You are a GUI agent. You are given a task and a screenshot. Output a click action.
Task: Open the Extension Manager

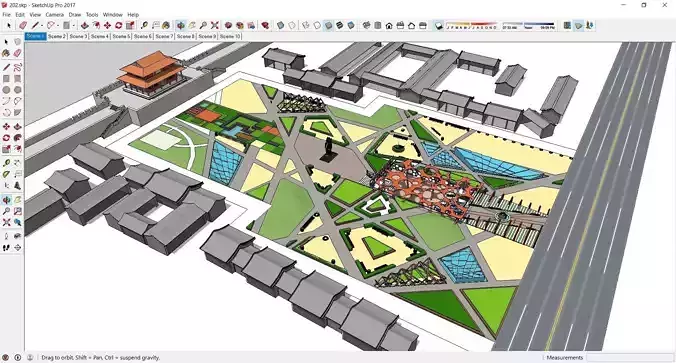[265, 25]
